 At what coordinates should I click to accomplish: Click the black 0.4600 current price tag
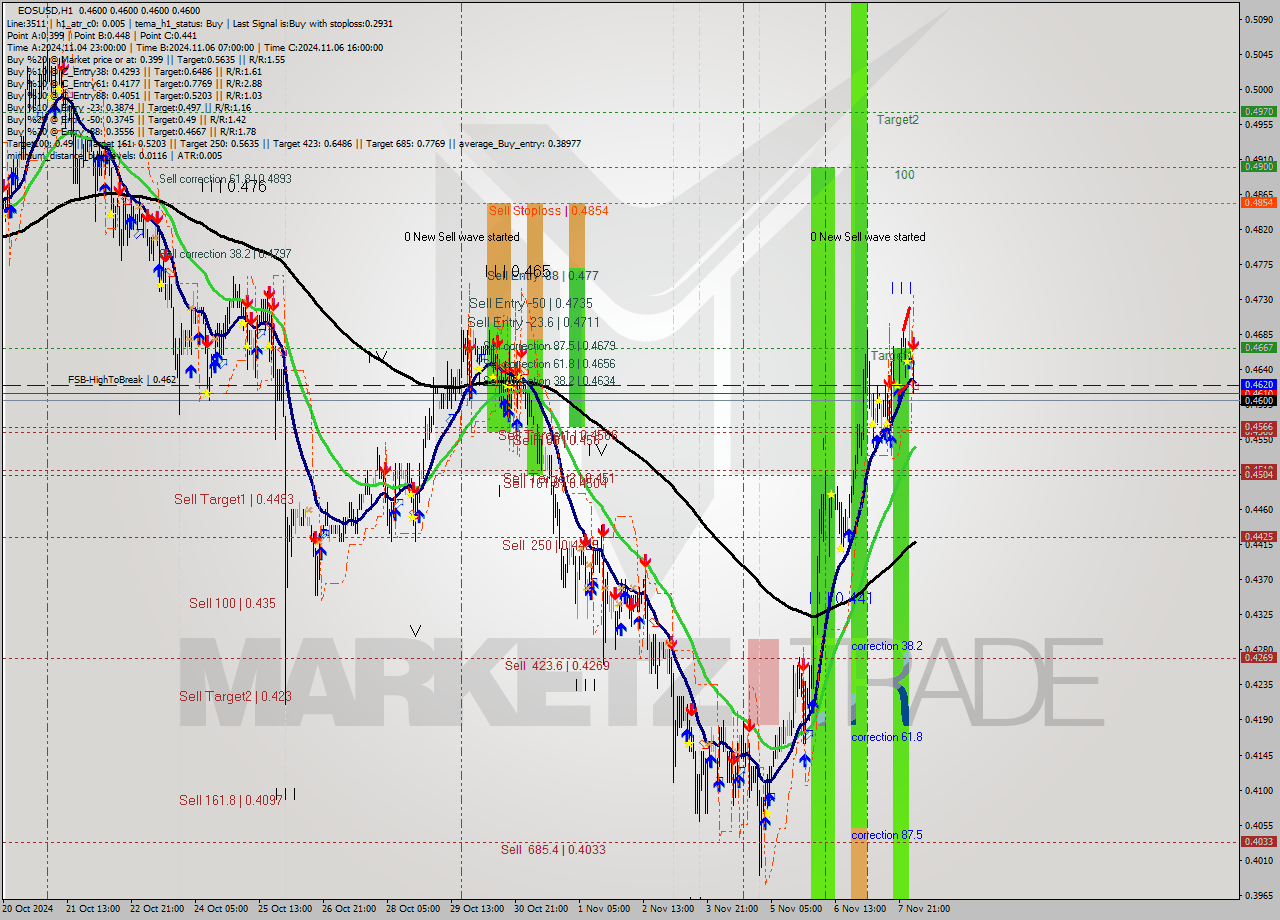coord(1258,400)
